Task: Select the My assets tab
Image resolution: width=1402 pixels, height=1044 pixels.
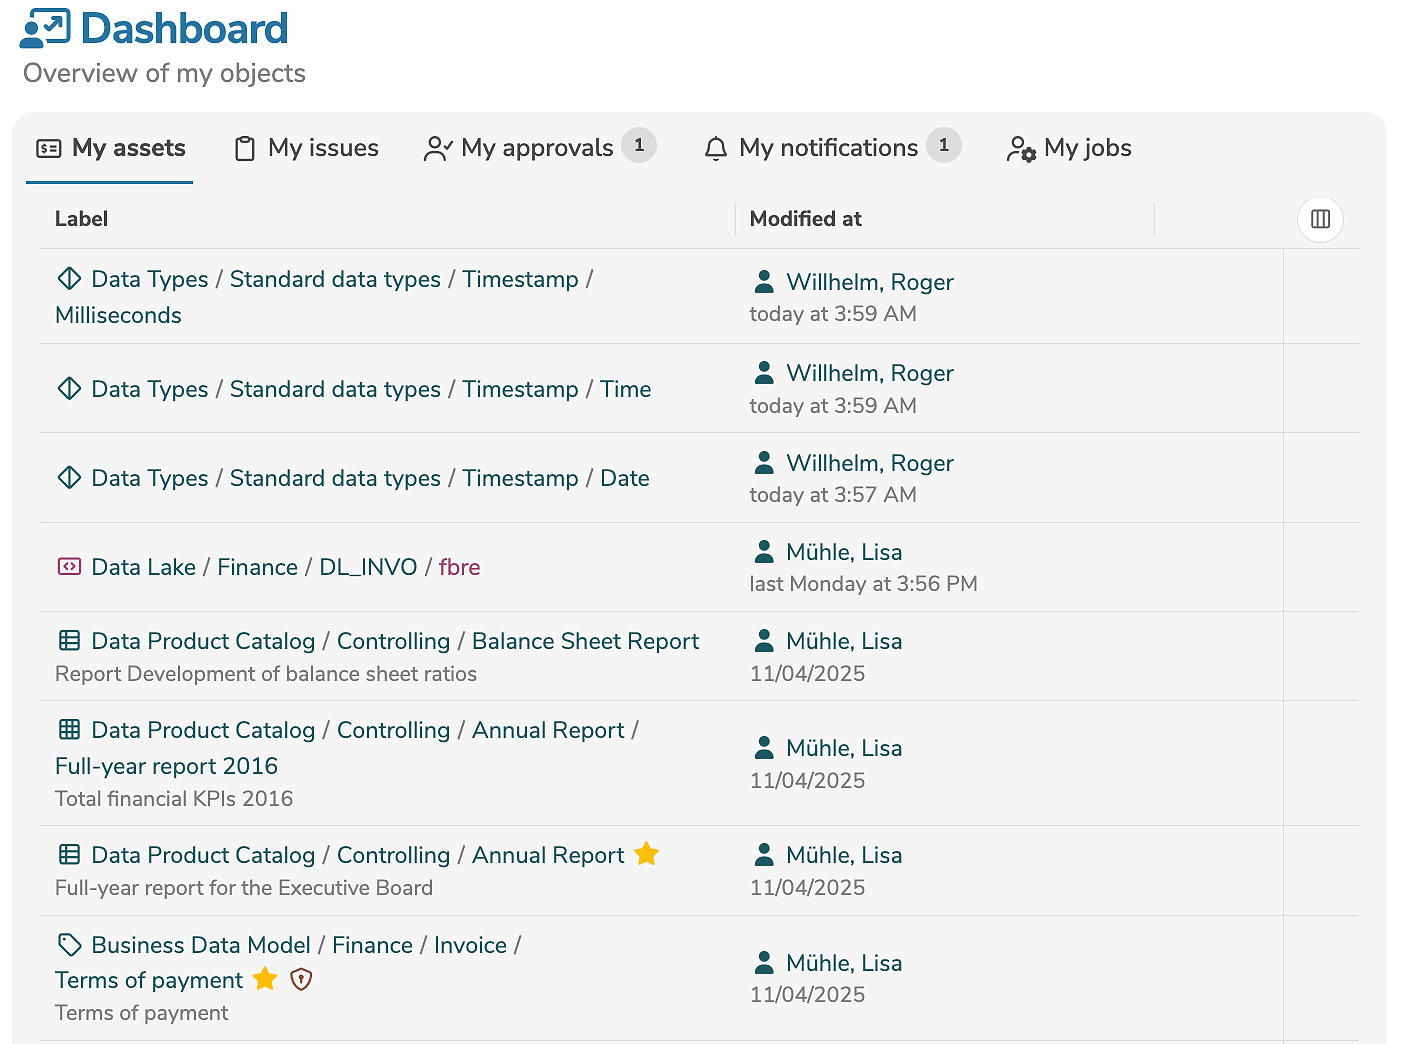Action: (x=110, y=148)
